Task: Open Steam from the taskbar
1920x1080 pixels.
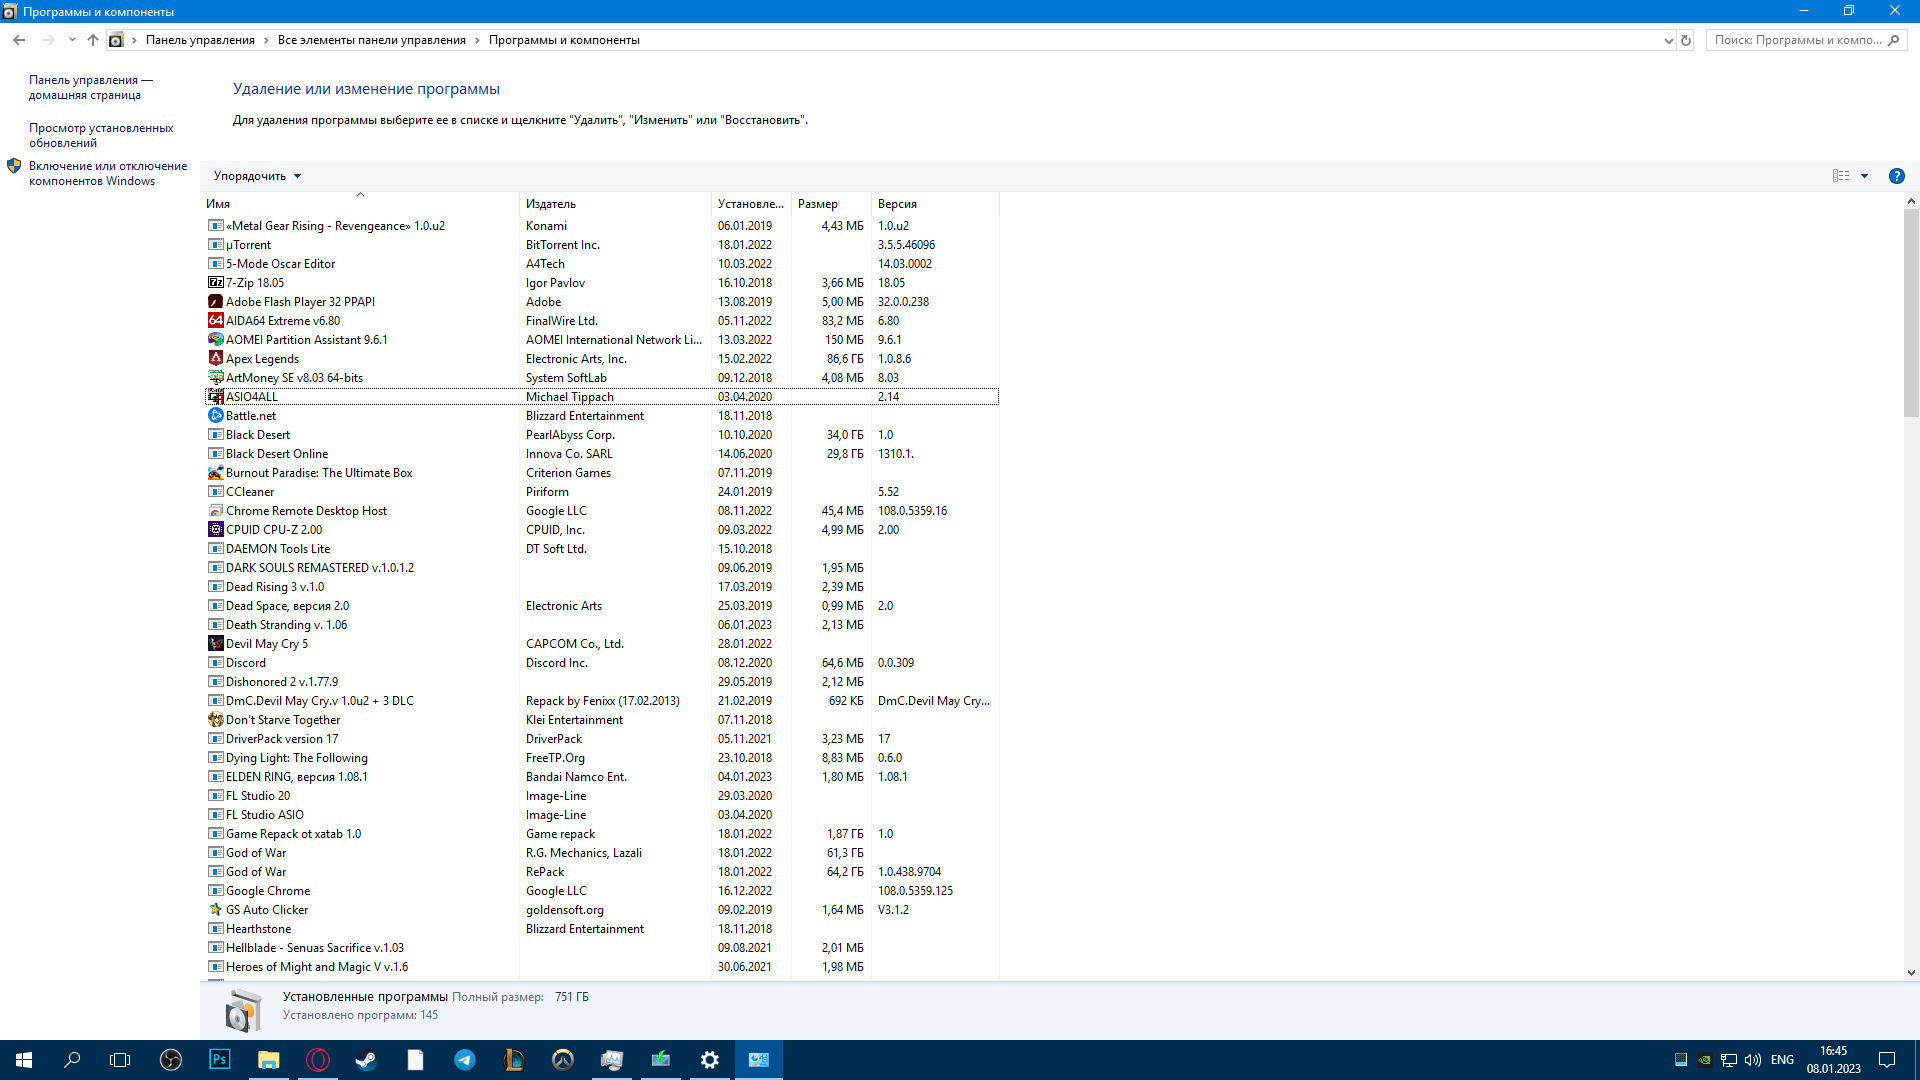Action: tap(366, 1060)
